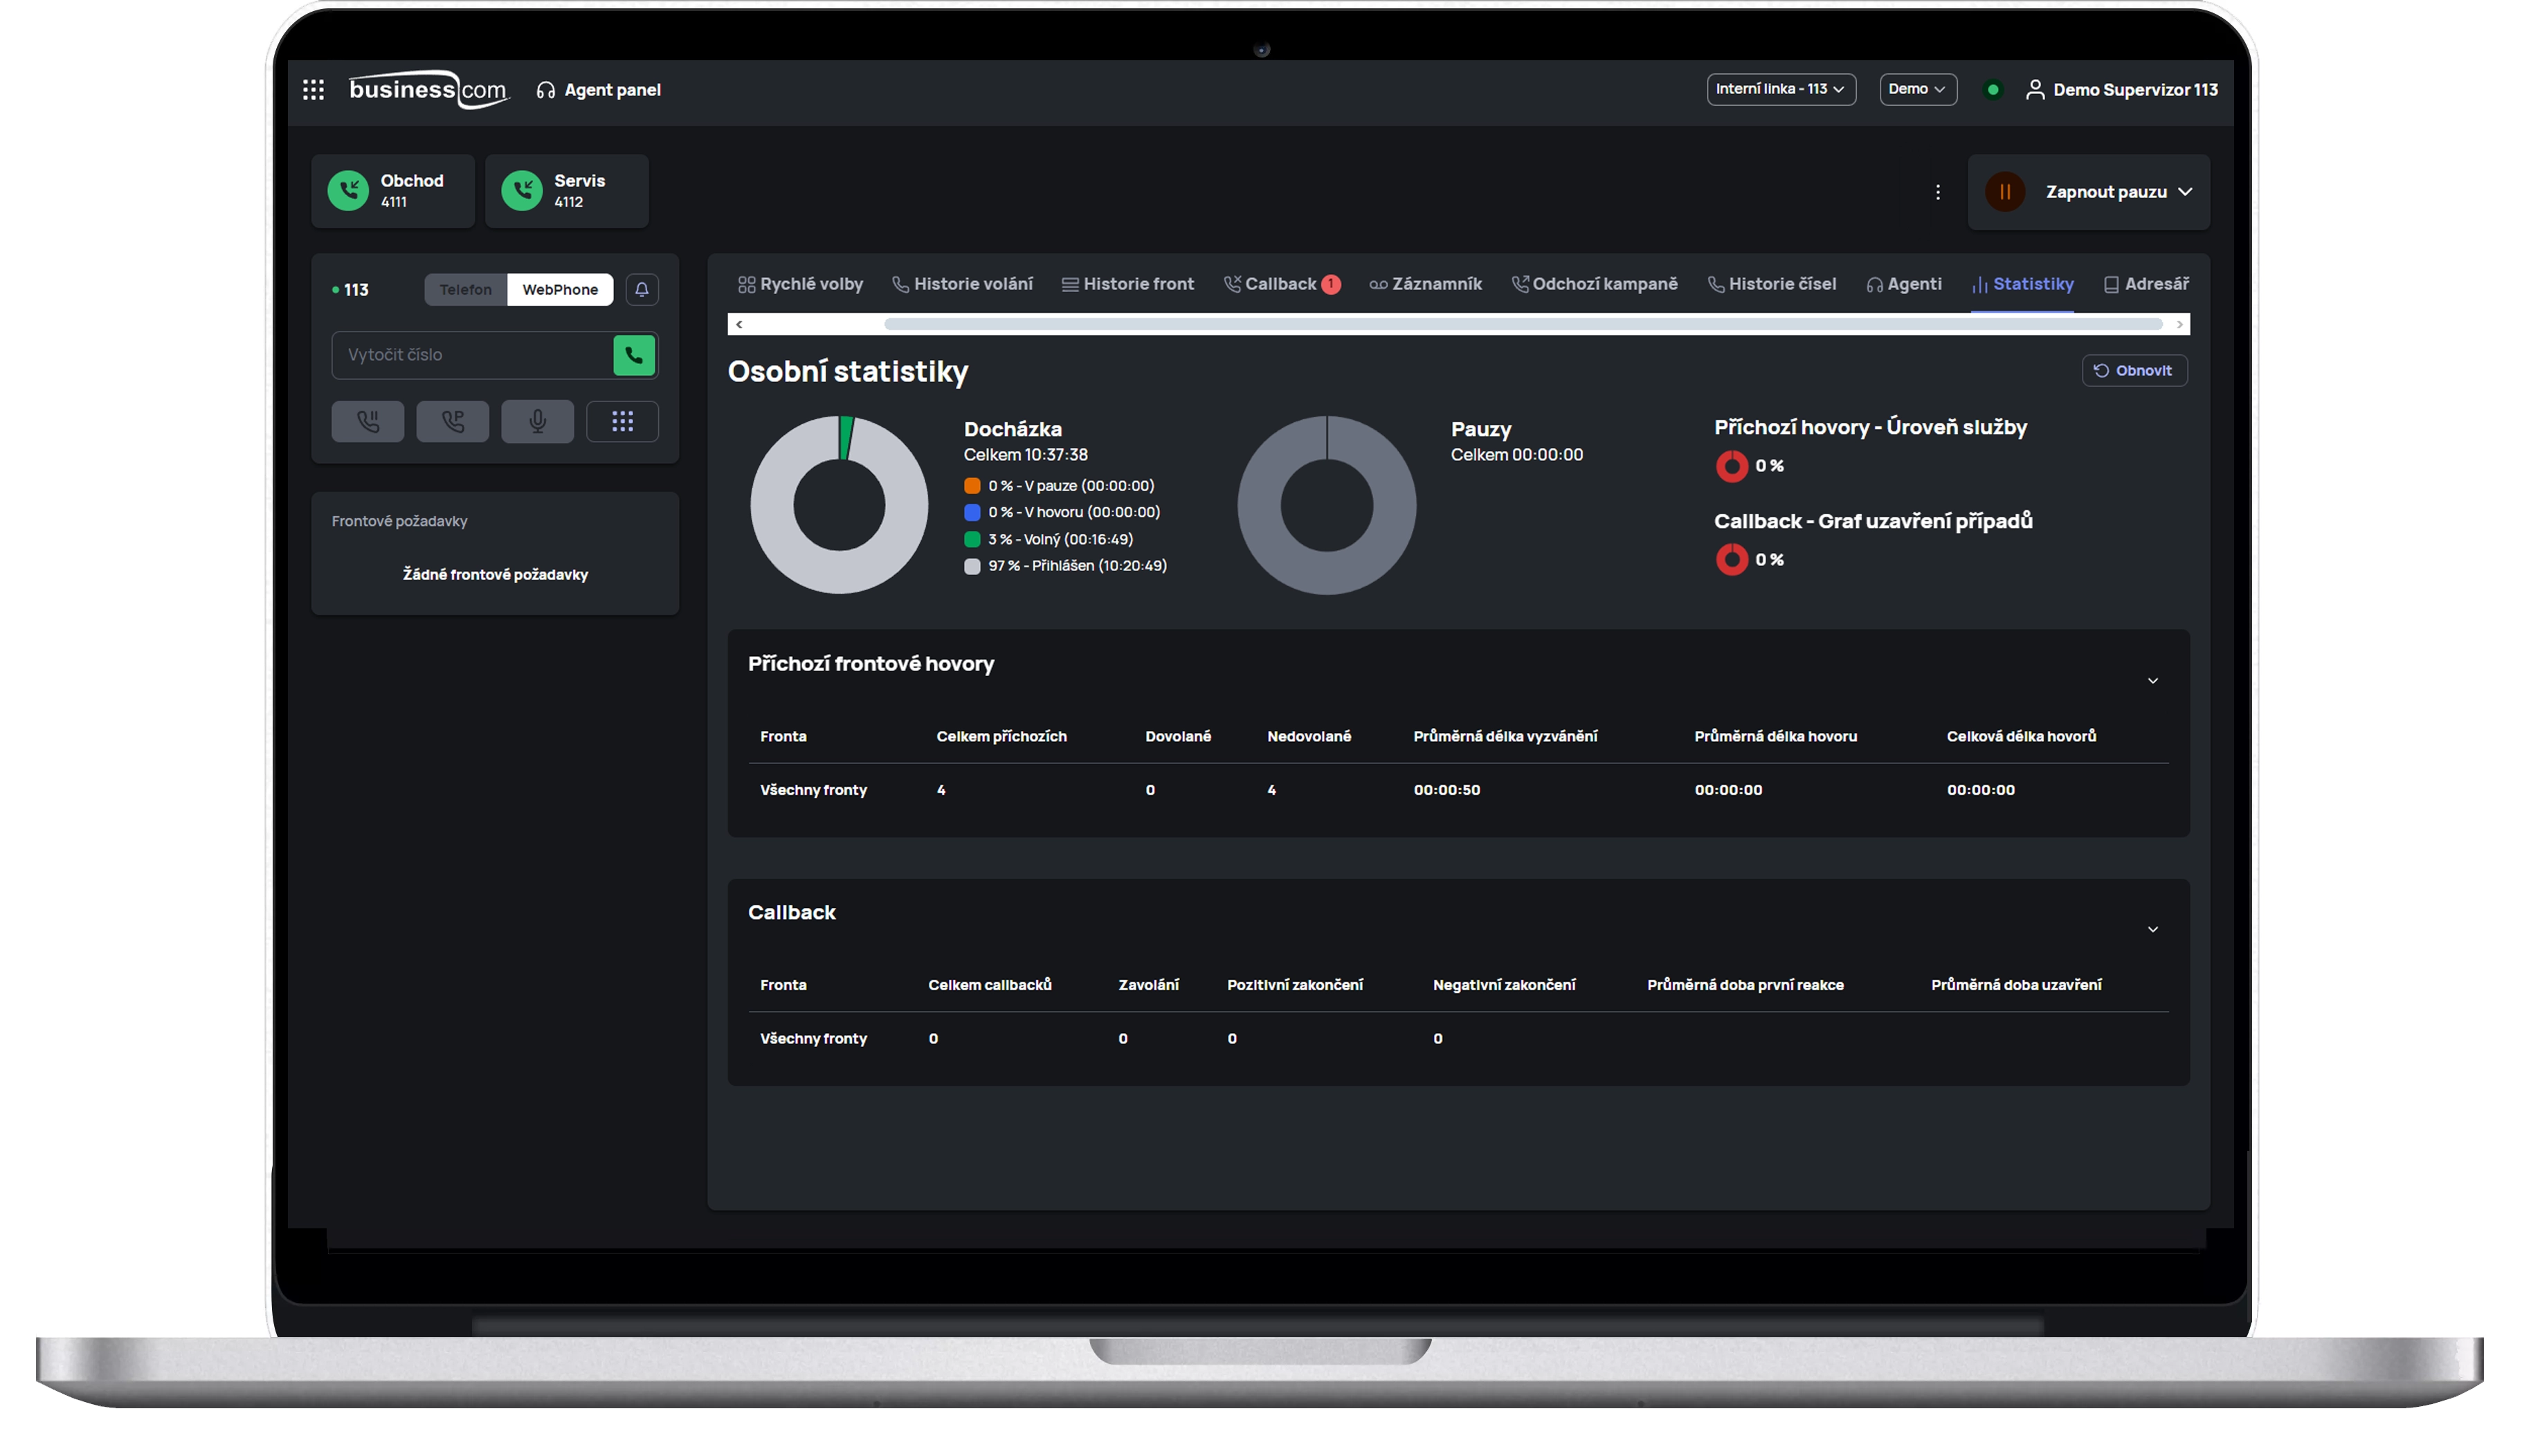
Task: Expand the Zapnout pauzu dropdown
Action: tap(2184, 192)
